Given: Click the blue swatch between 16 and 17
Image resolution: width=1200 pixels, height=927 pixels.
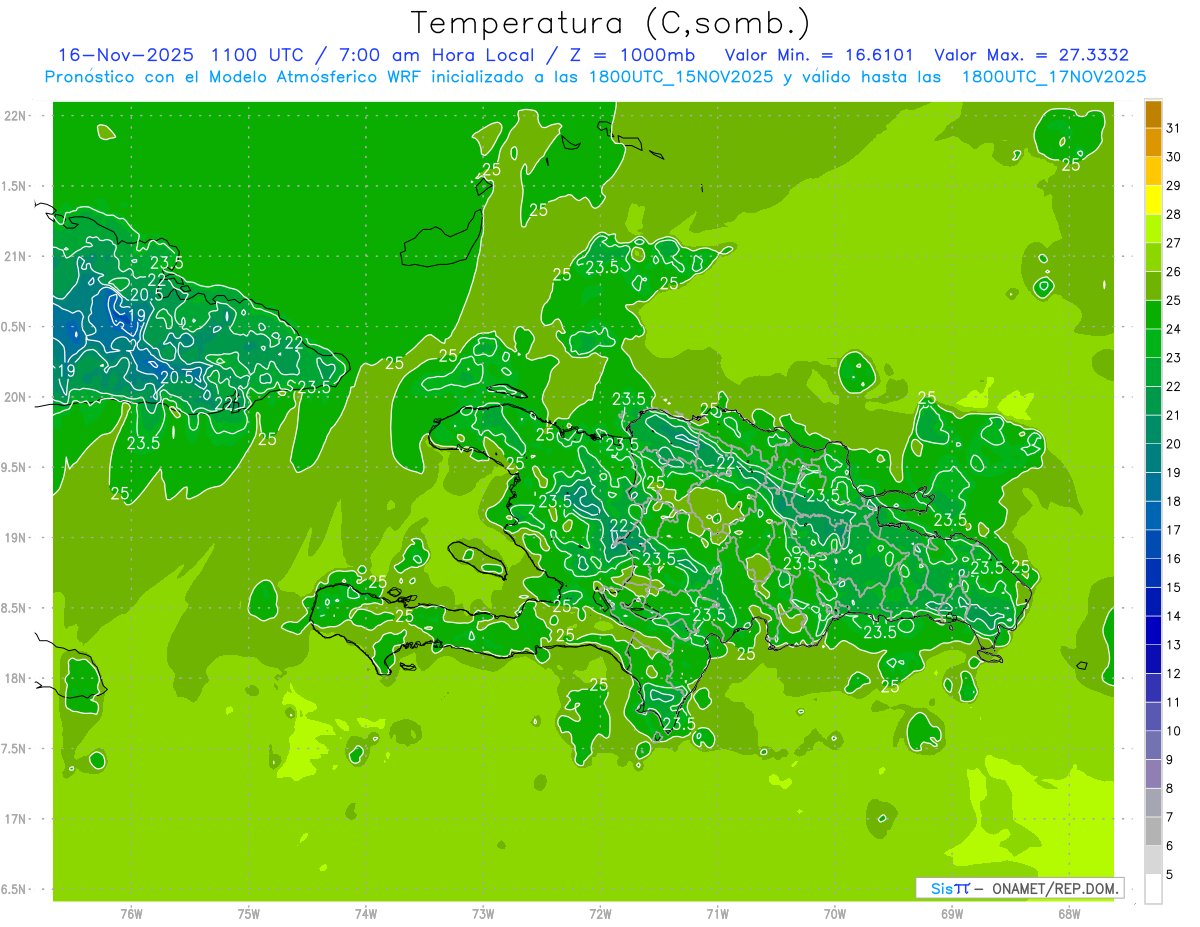Looking at the screenshot, I should tap(1153, 544).
